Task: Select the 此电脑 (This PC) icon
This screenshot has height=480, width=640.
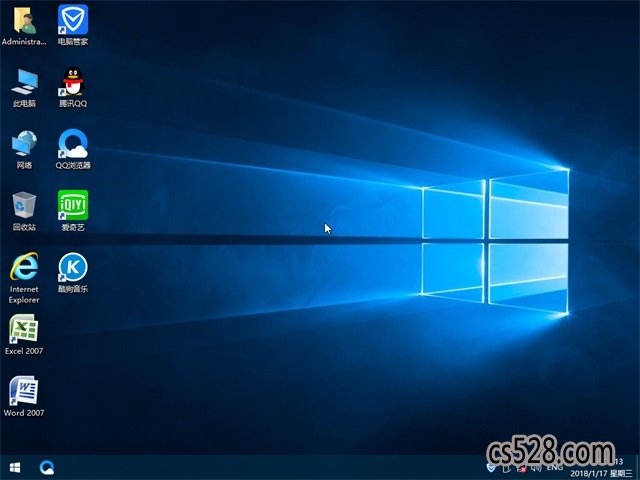Action: [x=24, y=87]
